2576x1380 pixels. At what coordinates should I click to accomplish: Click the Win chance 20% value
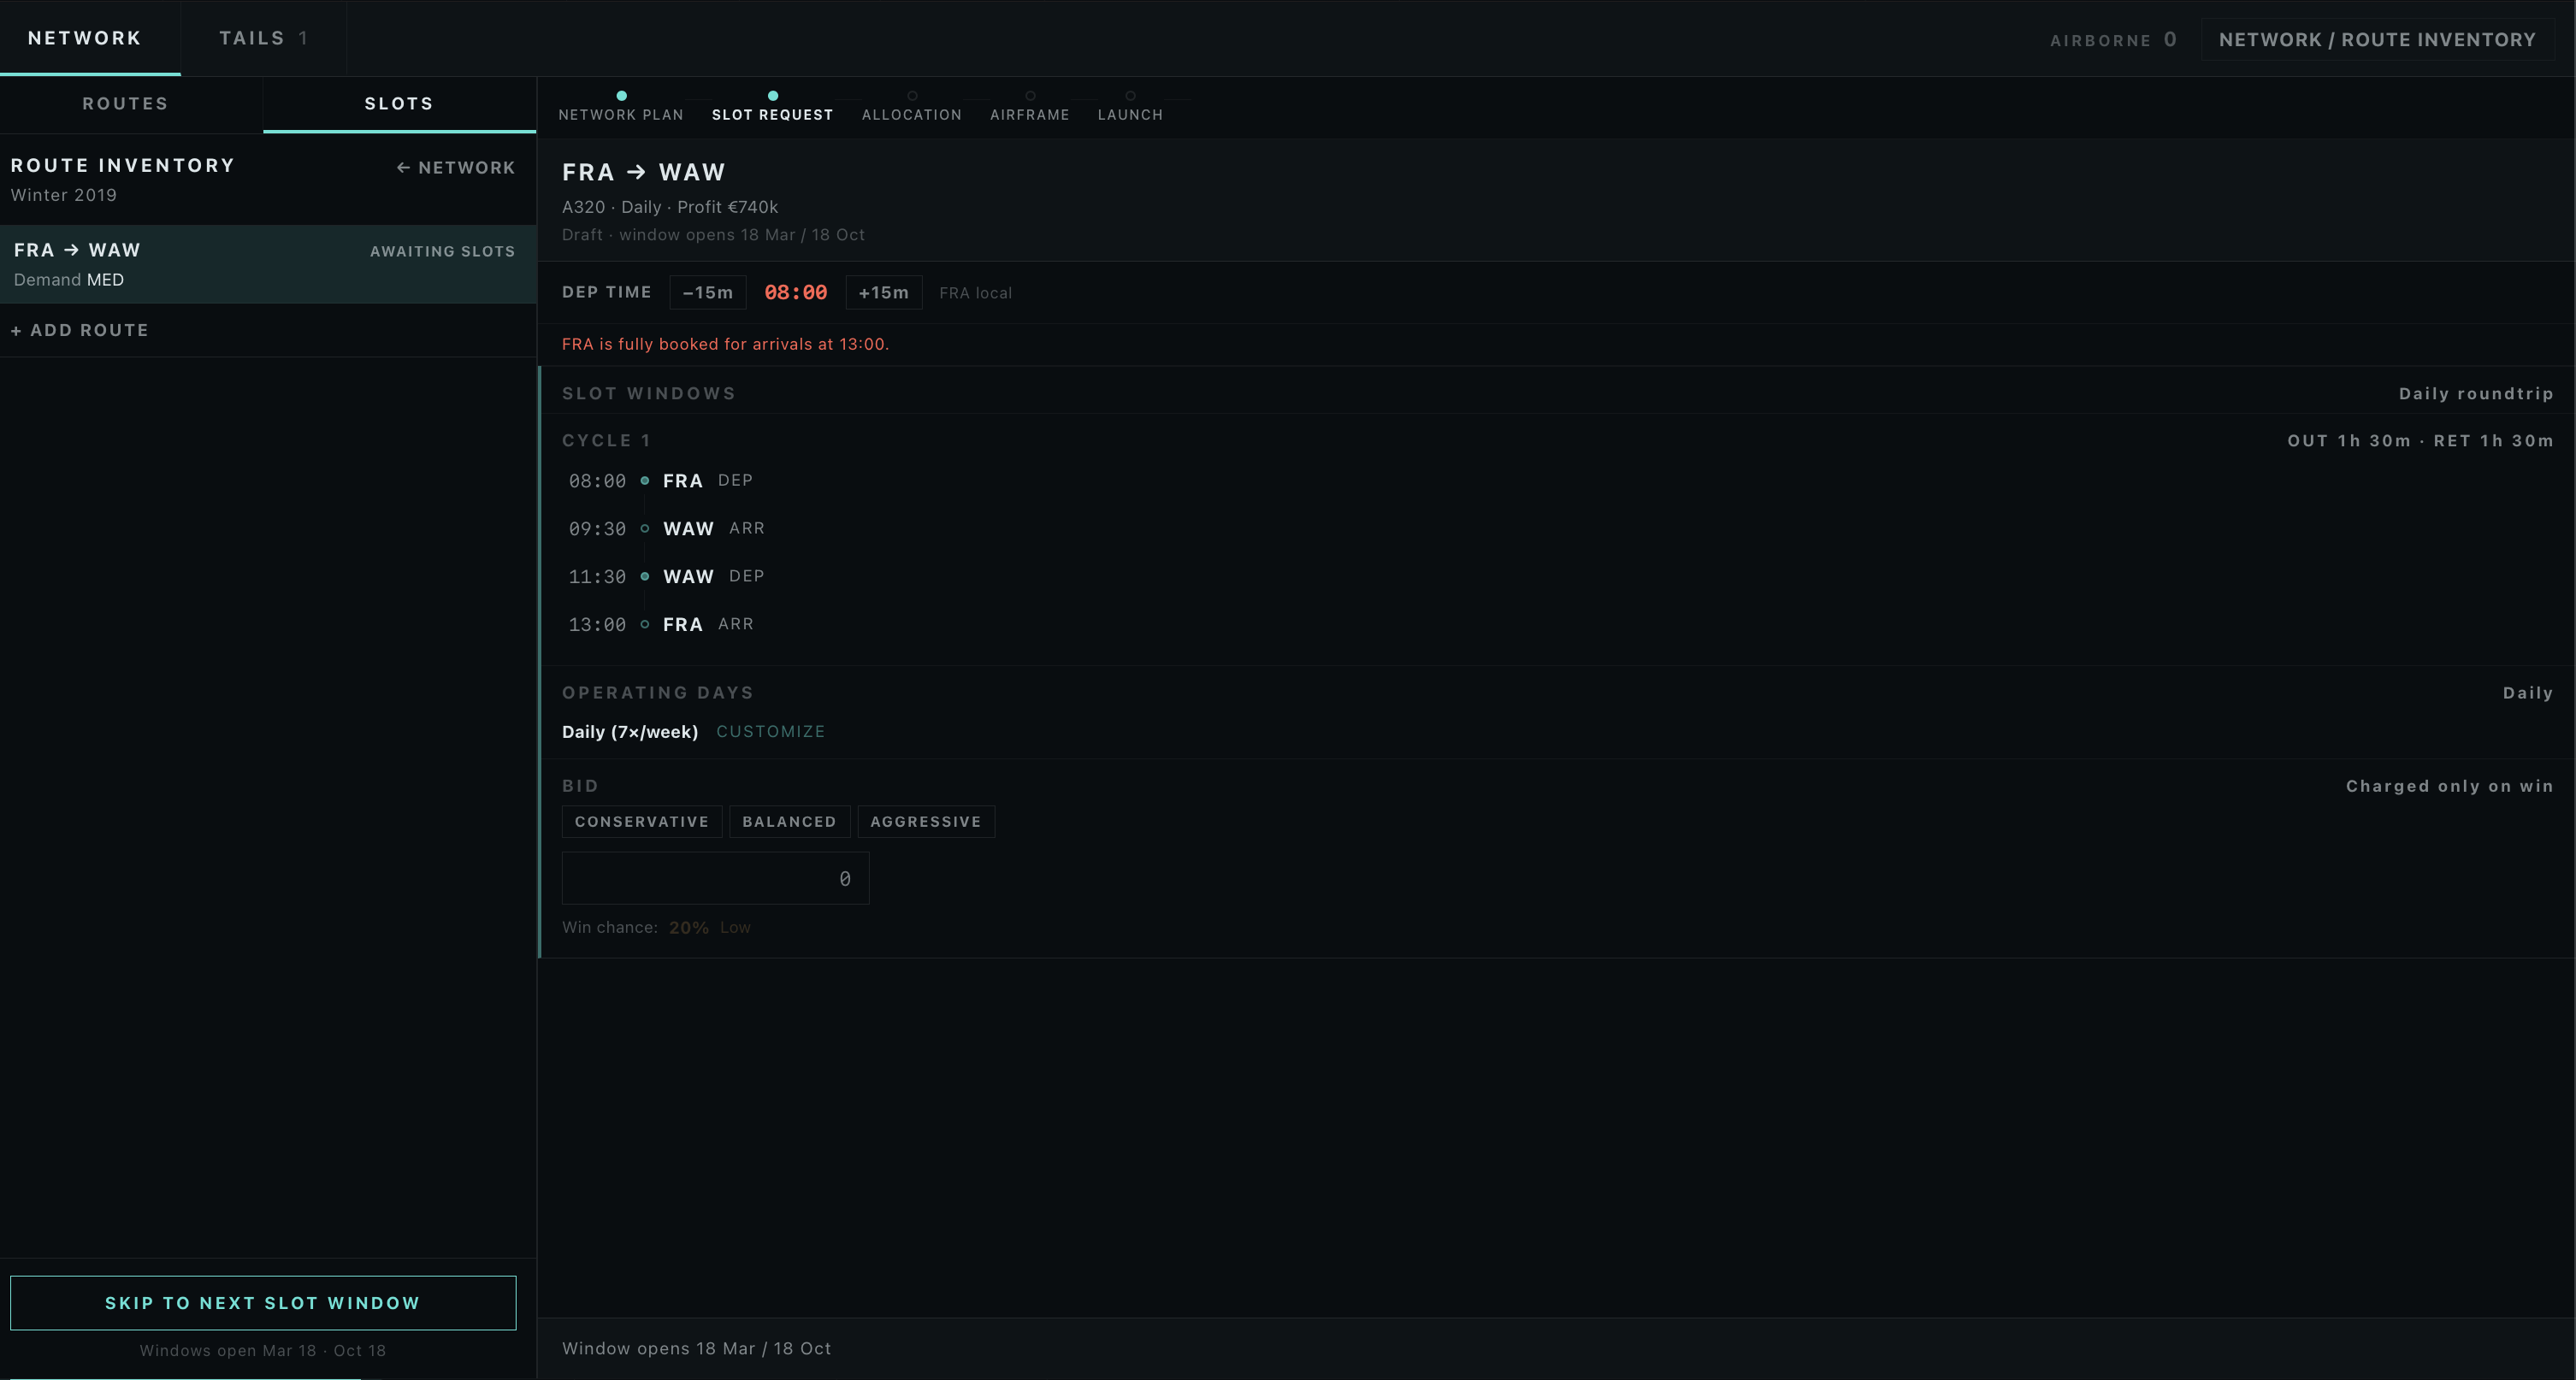689,928
